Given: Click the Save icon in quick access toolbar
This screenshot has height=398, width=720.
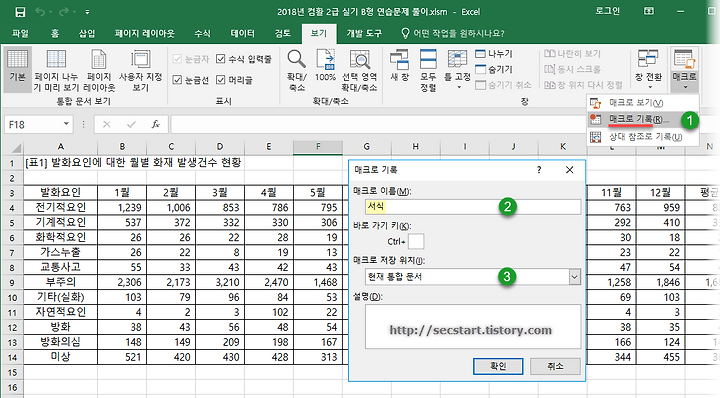Looking at the screenshot, I should pos(20,12).
